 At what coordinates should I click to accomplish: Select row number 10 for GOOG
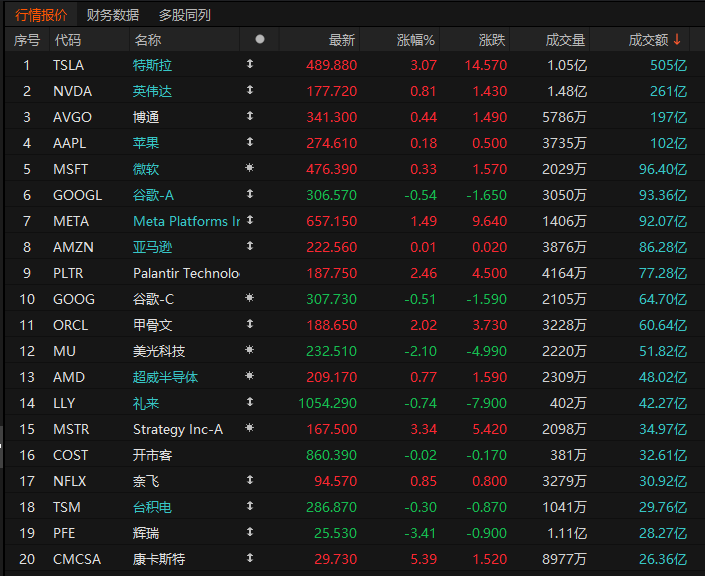[x=27, y=299]
